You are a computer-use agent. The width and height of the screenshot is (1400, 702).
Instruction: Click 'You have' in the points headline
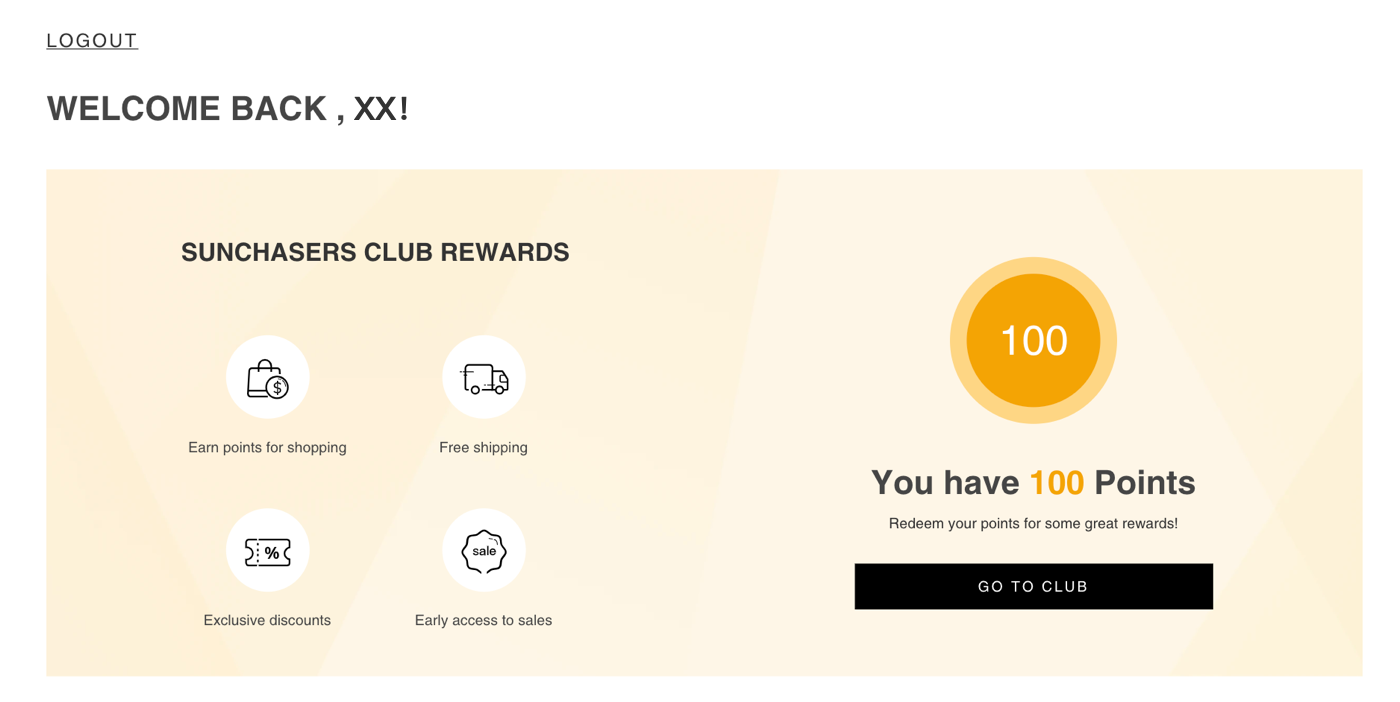[945, 482]
